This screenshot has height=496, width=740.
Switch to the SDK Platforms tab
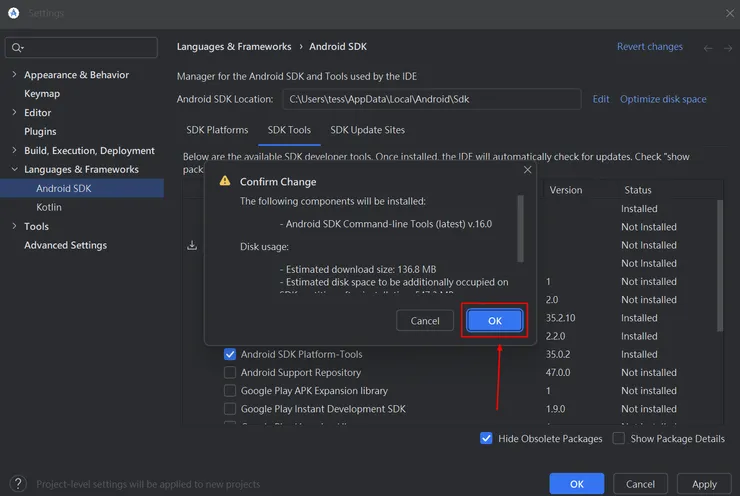[217, 130]
